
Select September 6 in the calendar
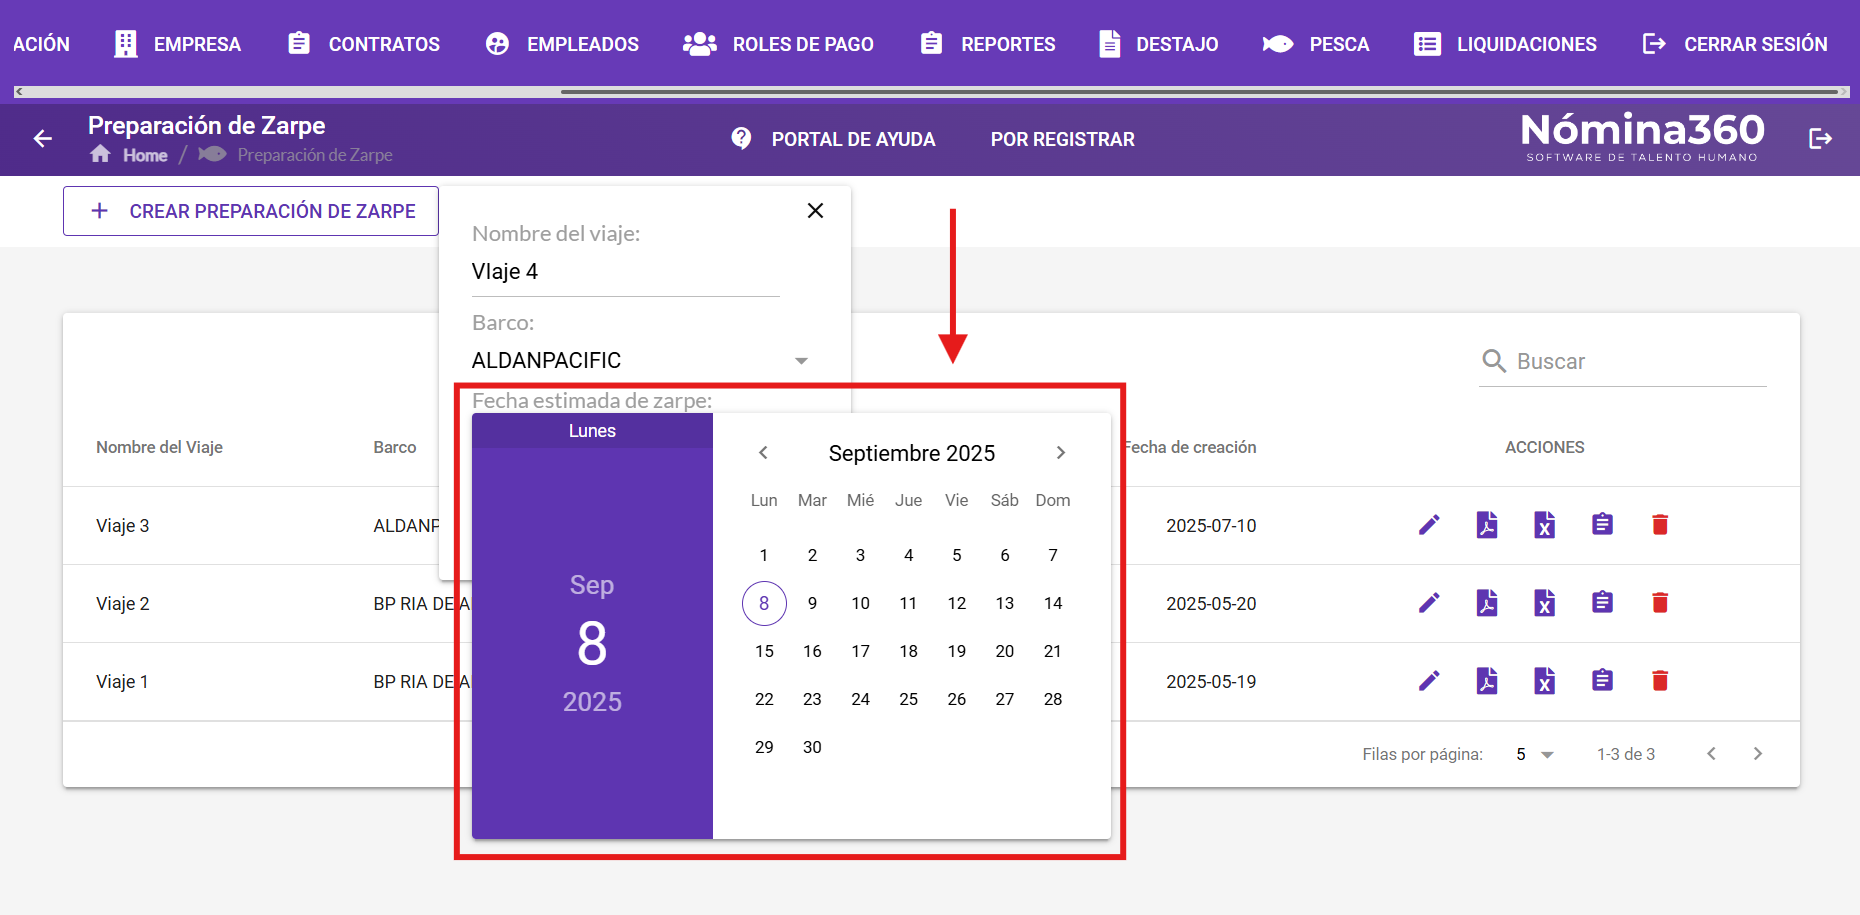click(1005, 555)
